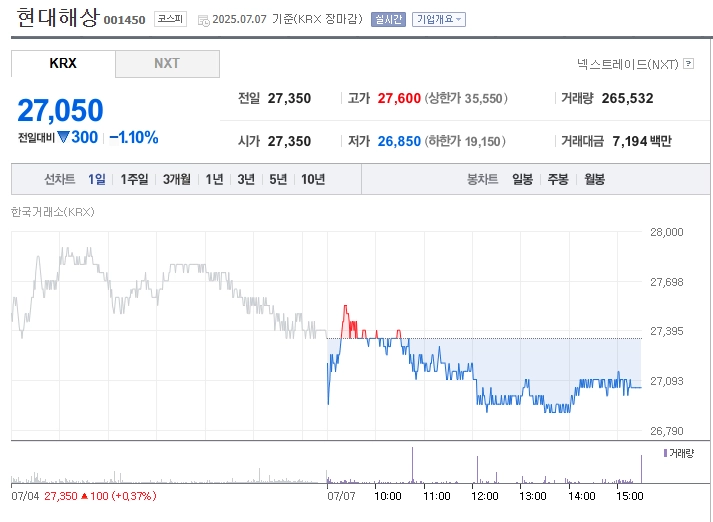The height and width of the screenshot is (522, 713).
Task: Click the 고가 value 27,600
Action: (x=399, y=98)
